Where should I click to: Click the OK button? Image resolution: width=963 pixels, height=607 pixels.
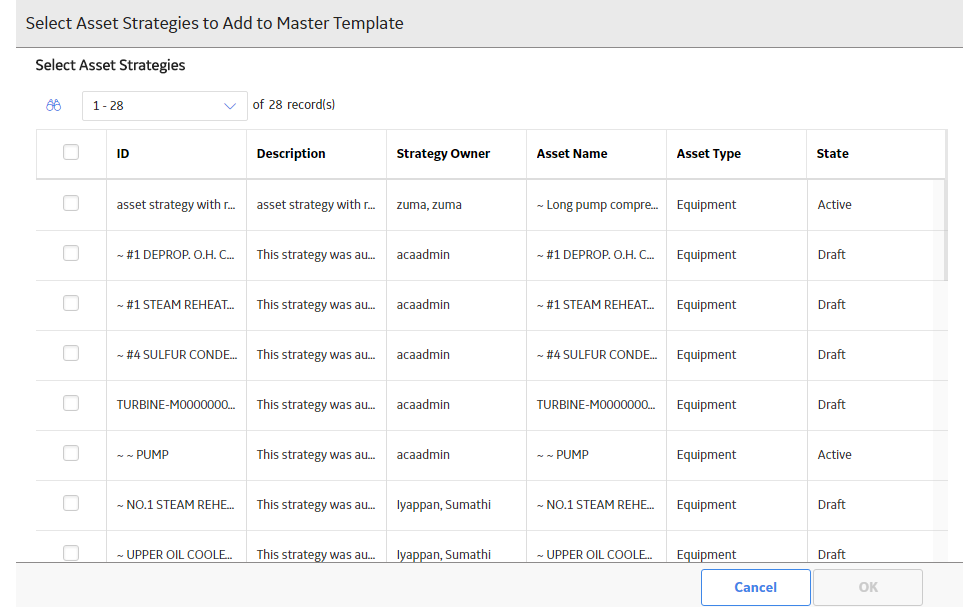click(868, 587)
